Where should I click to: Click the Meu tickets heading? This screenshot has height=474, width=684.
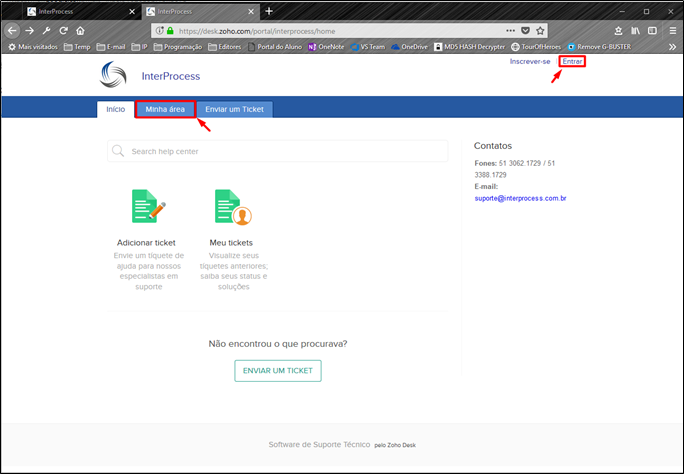pyautogui.click(x=231, y=242)
